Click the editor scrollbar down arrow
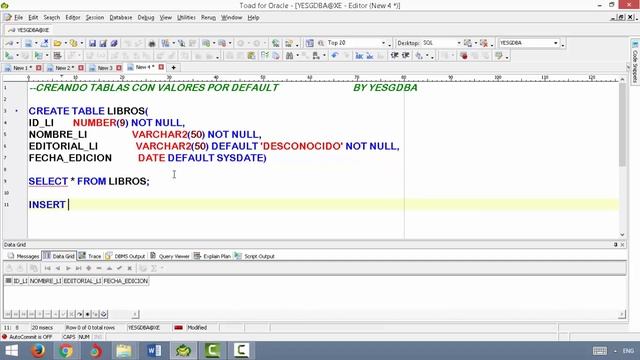This screenshot has width=640, height=360. (x=622, y=234)
